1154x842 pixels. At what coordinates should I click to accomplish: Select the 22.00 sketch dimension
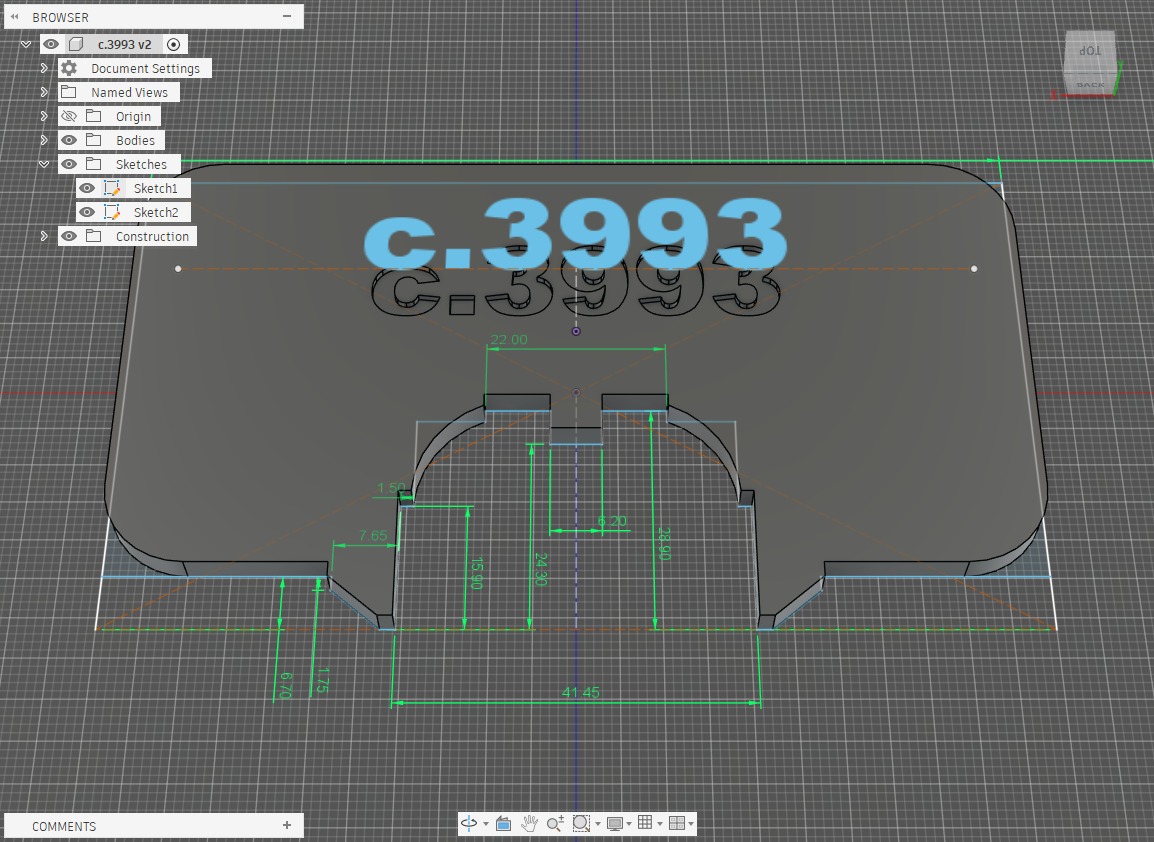pyautogui.click(x=509, y=339)
